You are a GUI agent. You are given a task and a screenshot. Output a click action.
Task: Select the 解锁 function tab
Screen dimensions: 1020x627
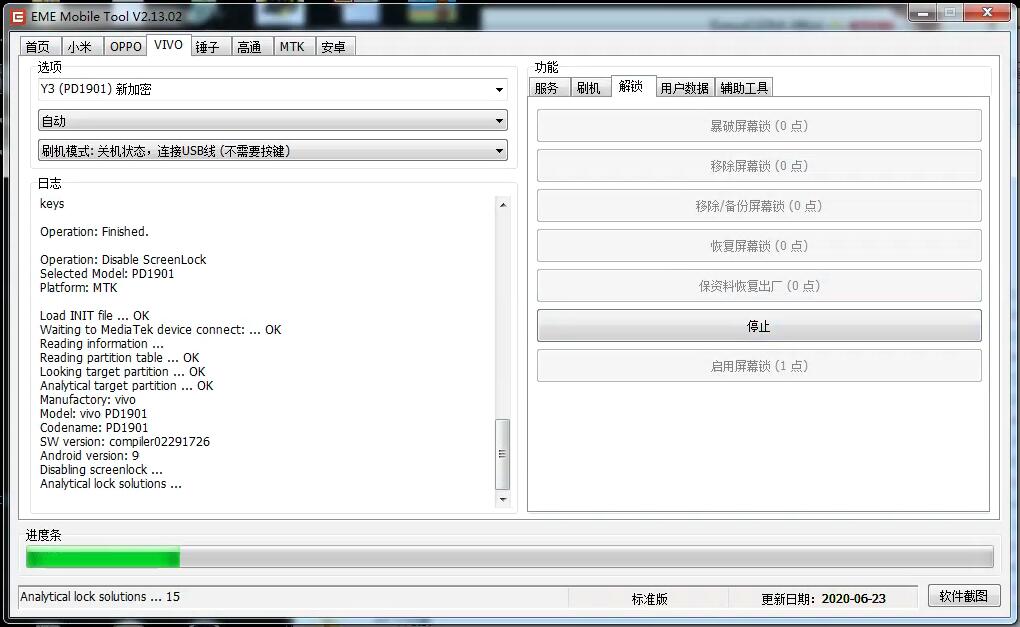tap(632, 86)
